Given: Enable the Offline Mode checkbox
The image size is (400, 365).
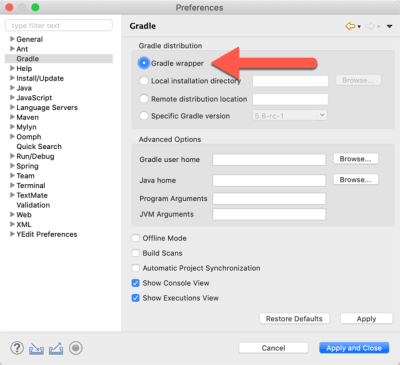Looking at the screenshot, I should tap(135, 238).
